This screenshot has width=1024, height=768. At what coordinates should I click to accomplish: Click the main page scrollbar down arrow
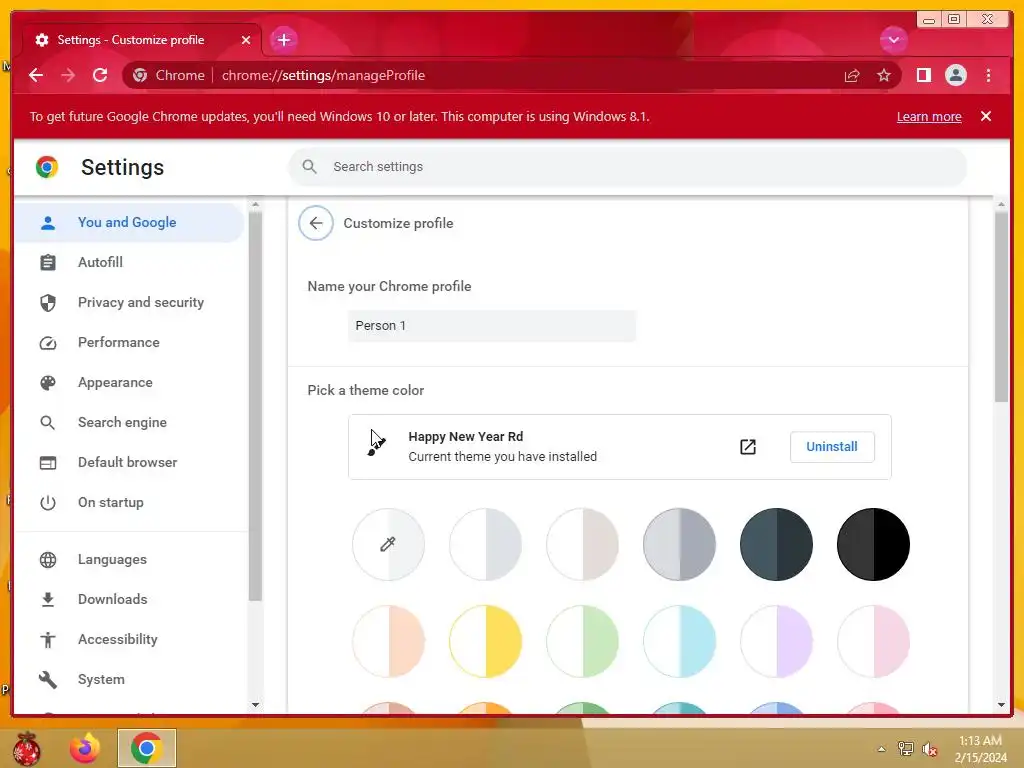click(x=1001, y=705)
